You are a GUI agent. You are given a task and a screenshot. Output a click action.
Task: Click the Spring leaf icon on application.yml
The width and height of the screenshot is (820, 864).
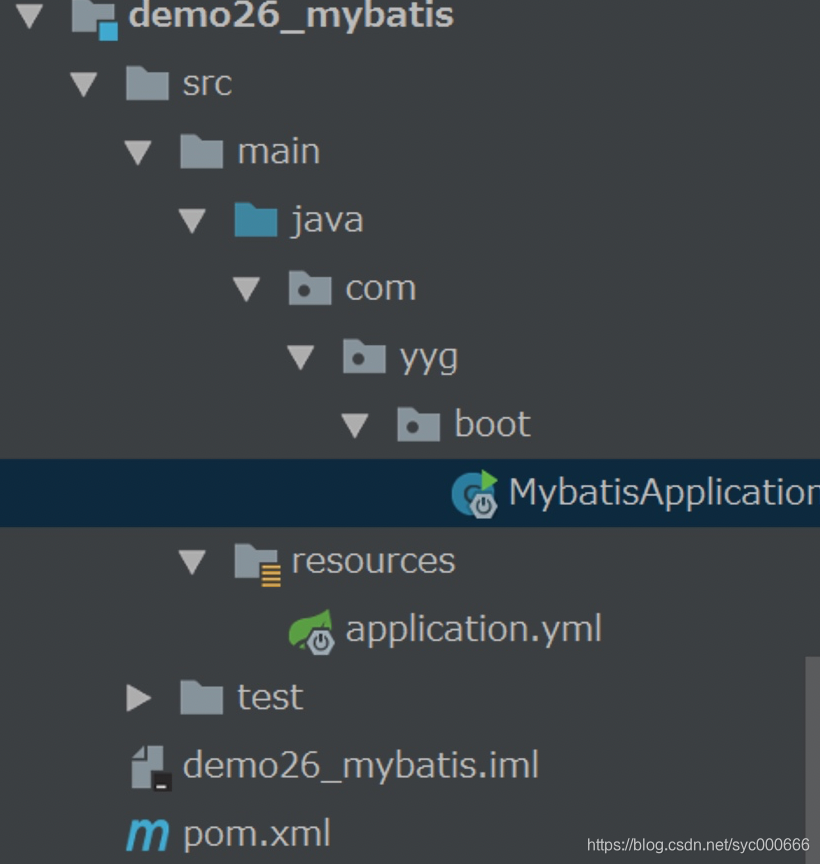(310, 629)
